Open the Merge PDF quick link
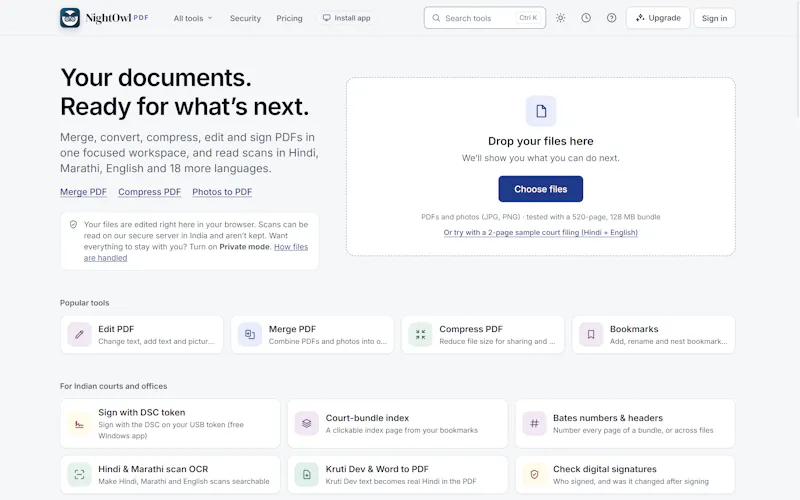 pos(84,192)
